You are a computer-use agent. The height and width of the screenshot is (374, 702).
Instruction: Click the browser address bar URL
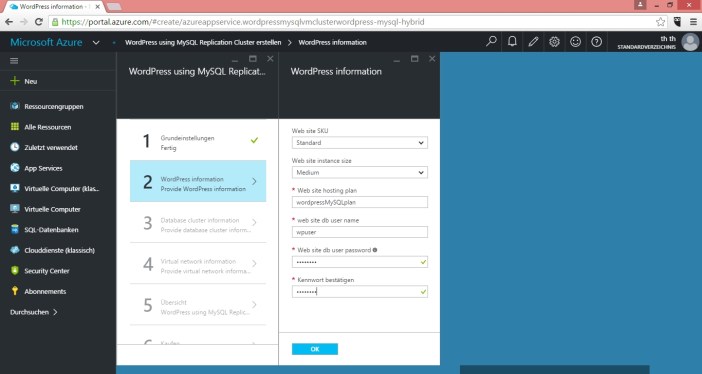243,22
